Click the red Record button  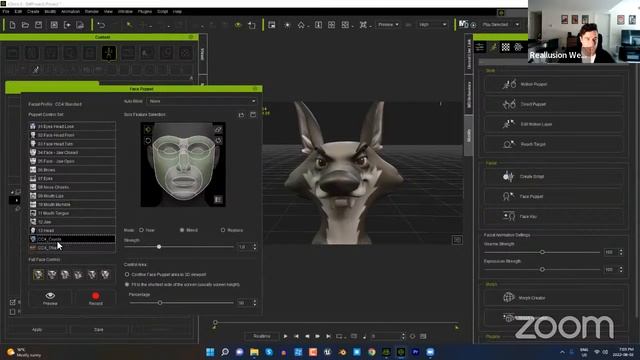96,298
